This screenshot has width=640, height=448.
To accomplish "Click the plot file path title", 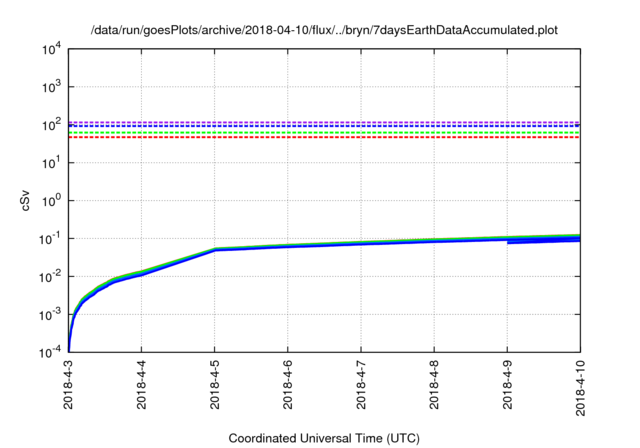I will pyautogui.click(x=324, y=30).
